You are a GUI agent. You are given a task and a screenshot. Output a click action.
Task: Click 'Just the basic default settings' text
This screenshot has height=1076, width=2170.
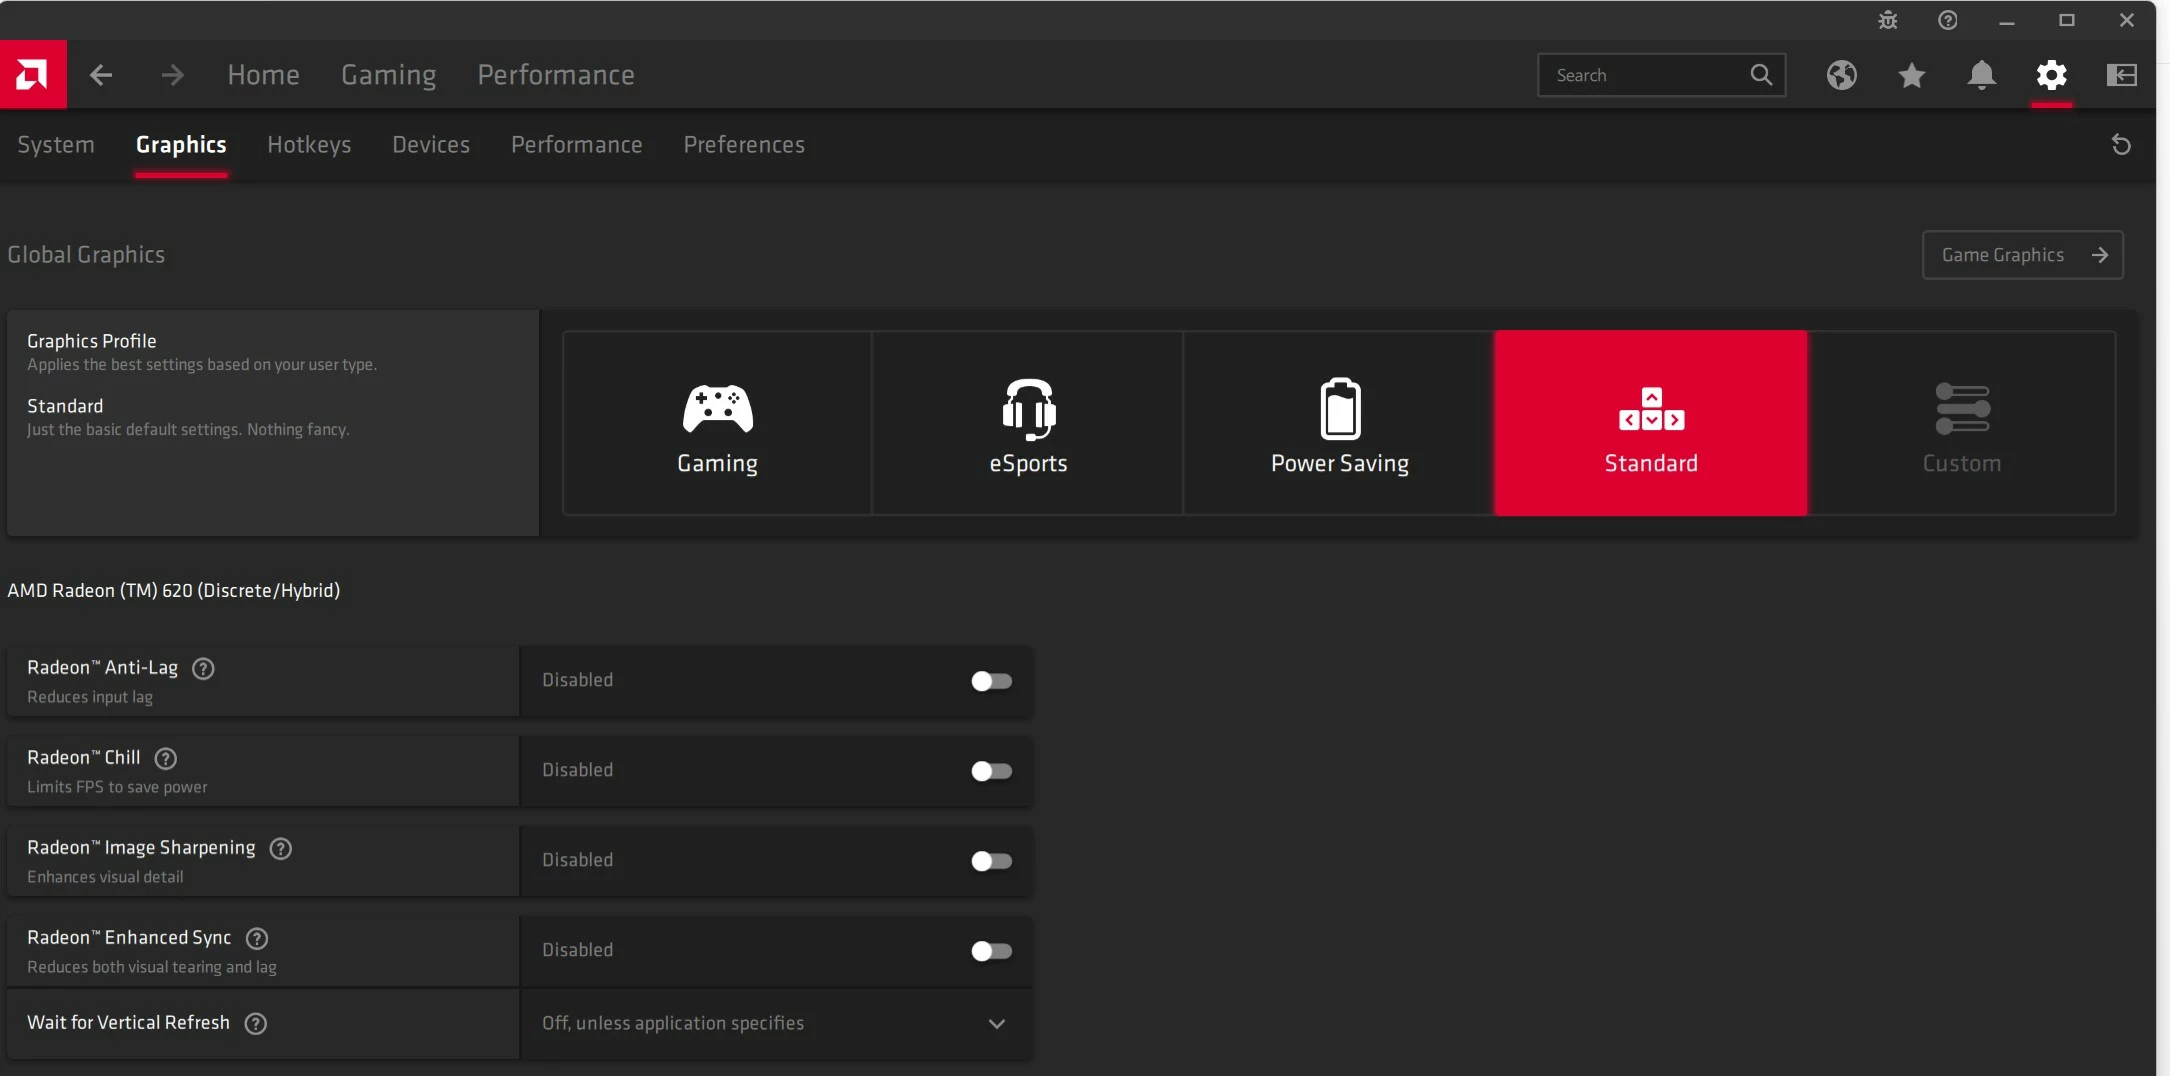188,430
